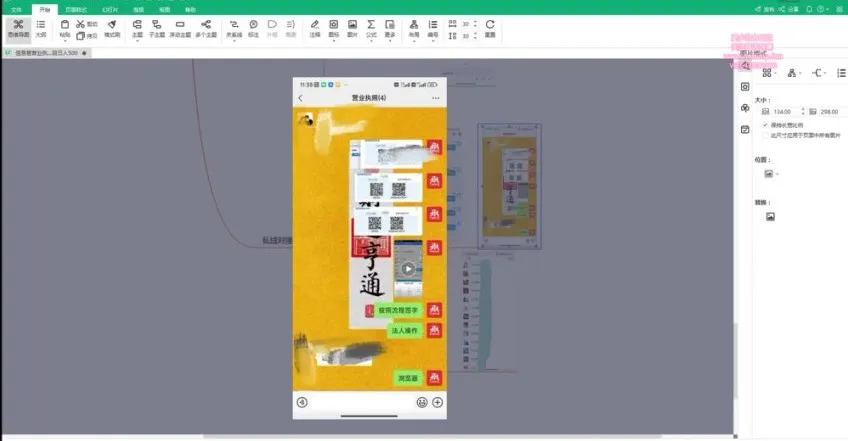Click the cut (剪切) icon
Viewport: 848px width, 441px height.
pos(81,23)
